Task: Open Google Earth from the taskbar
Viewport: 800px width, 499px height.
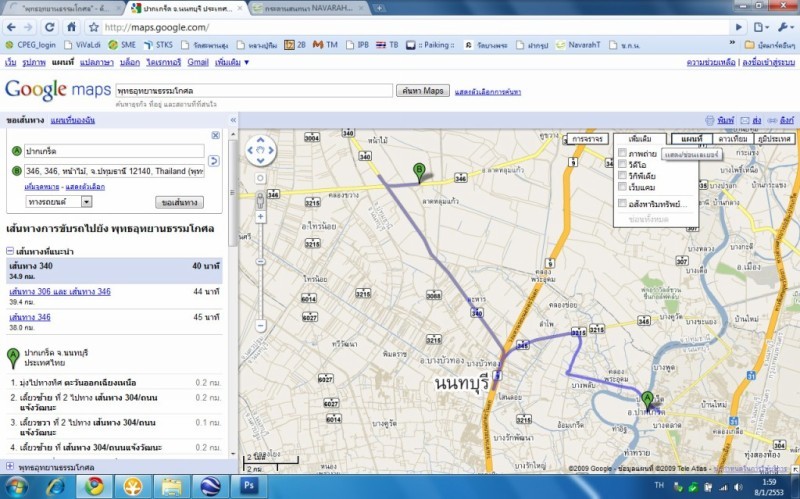Action: coord(210,486)
